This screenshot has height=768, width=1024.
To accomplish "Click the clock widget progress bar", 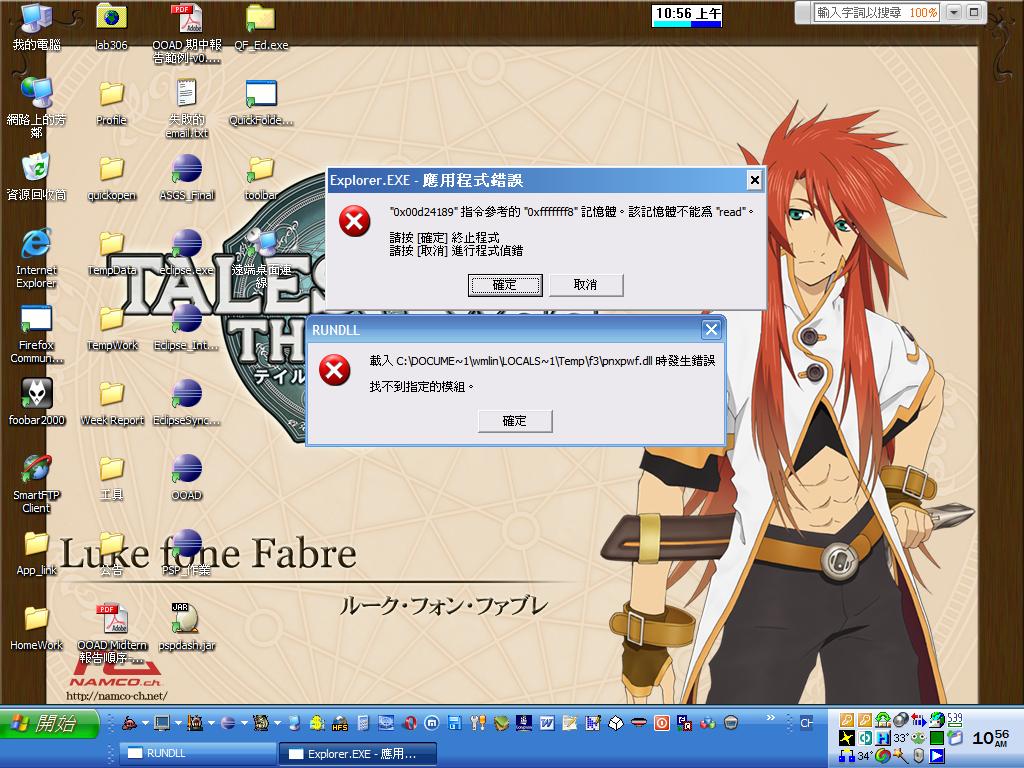I will (686, 24).
